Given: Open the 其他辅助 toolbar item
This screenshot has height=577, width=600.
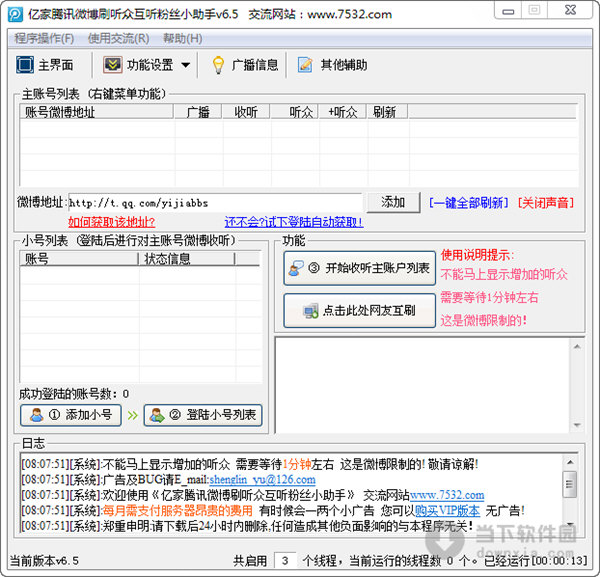Looking at the screenshot, I should (x=332, y=65).
